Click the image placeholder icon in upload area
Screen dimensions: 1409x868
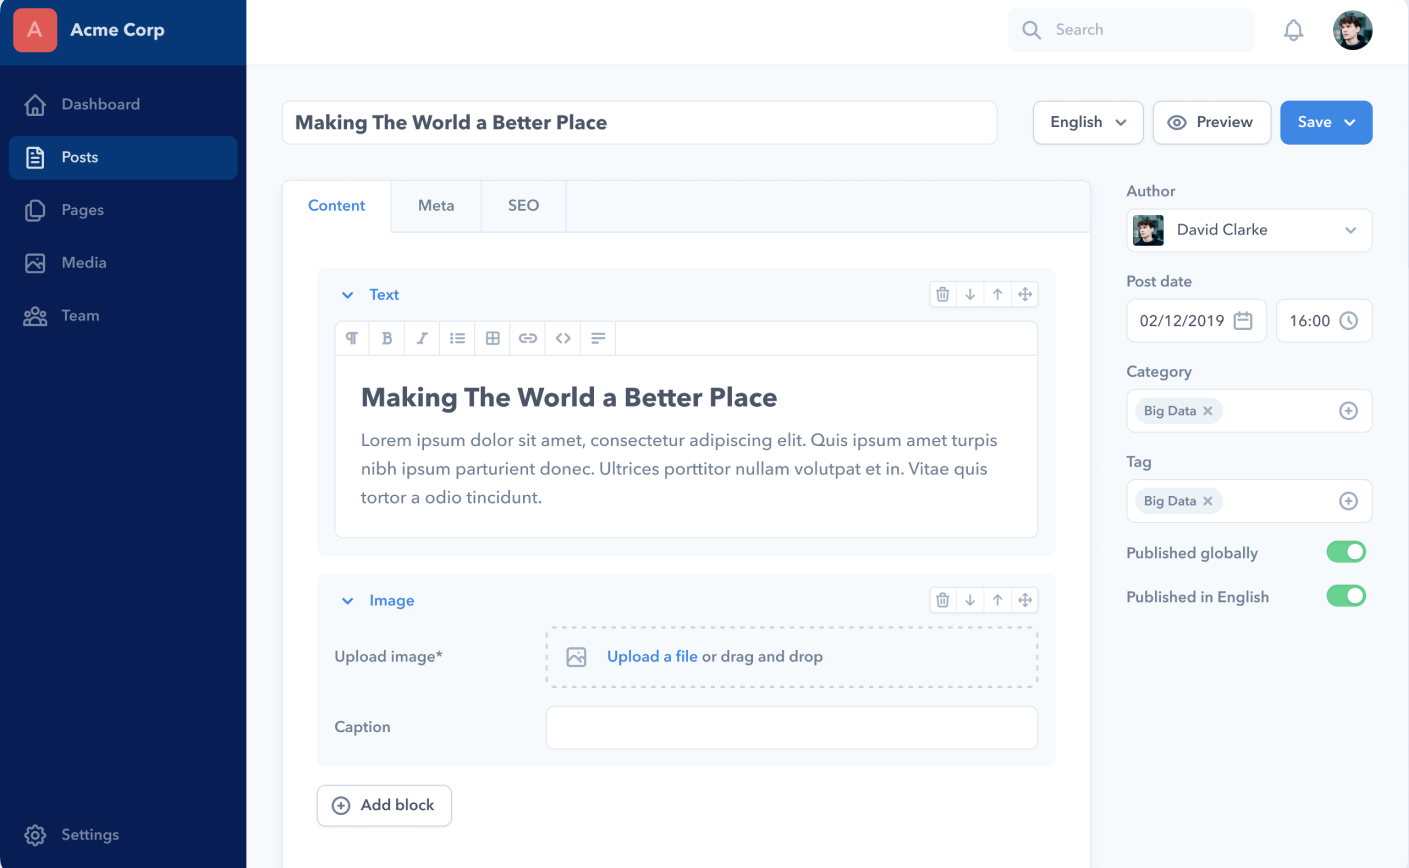576,657
